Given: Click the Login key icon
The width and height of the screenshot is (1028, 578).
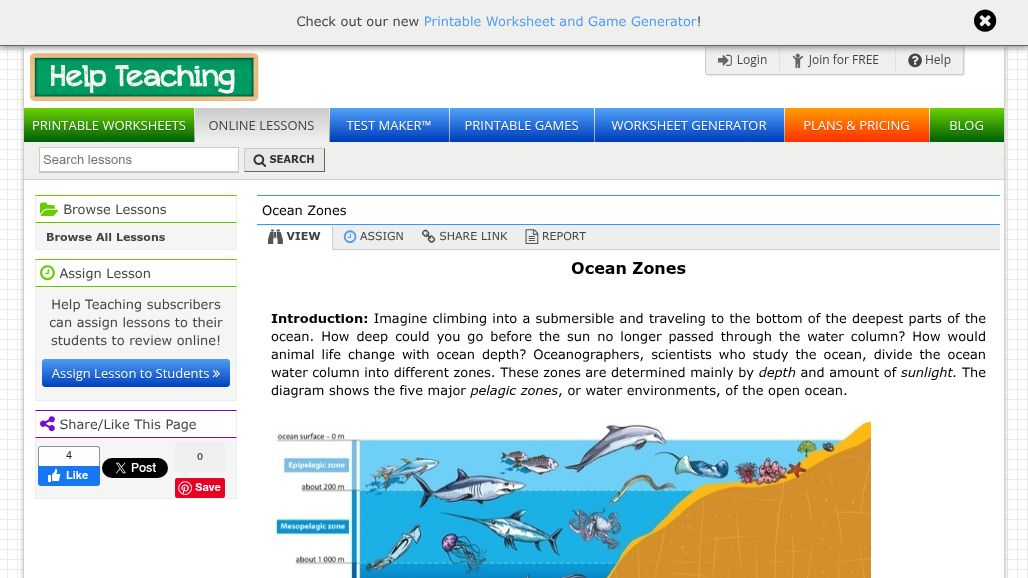Looking at the screenshot, I should tap(725, 59).
